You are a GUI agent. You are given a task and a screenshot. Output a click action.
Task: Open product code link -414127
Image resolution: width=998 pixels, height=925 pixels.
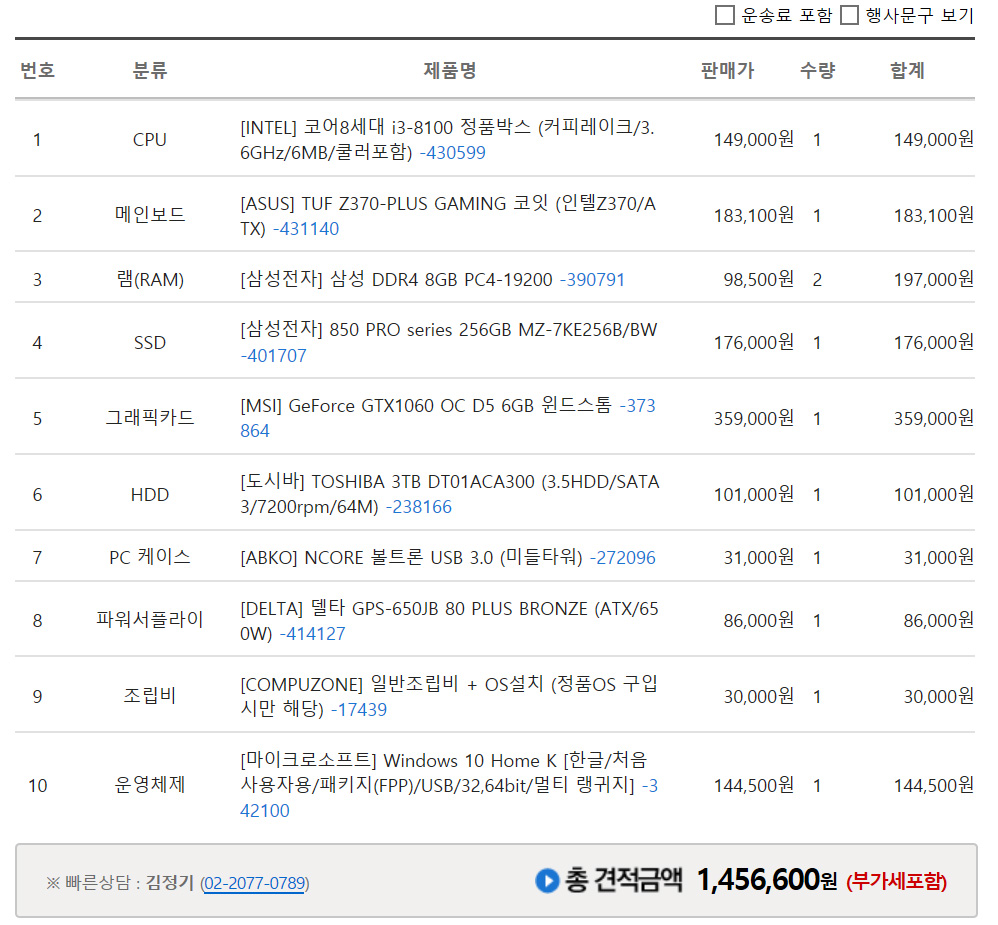tap(313, 633)
